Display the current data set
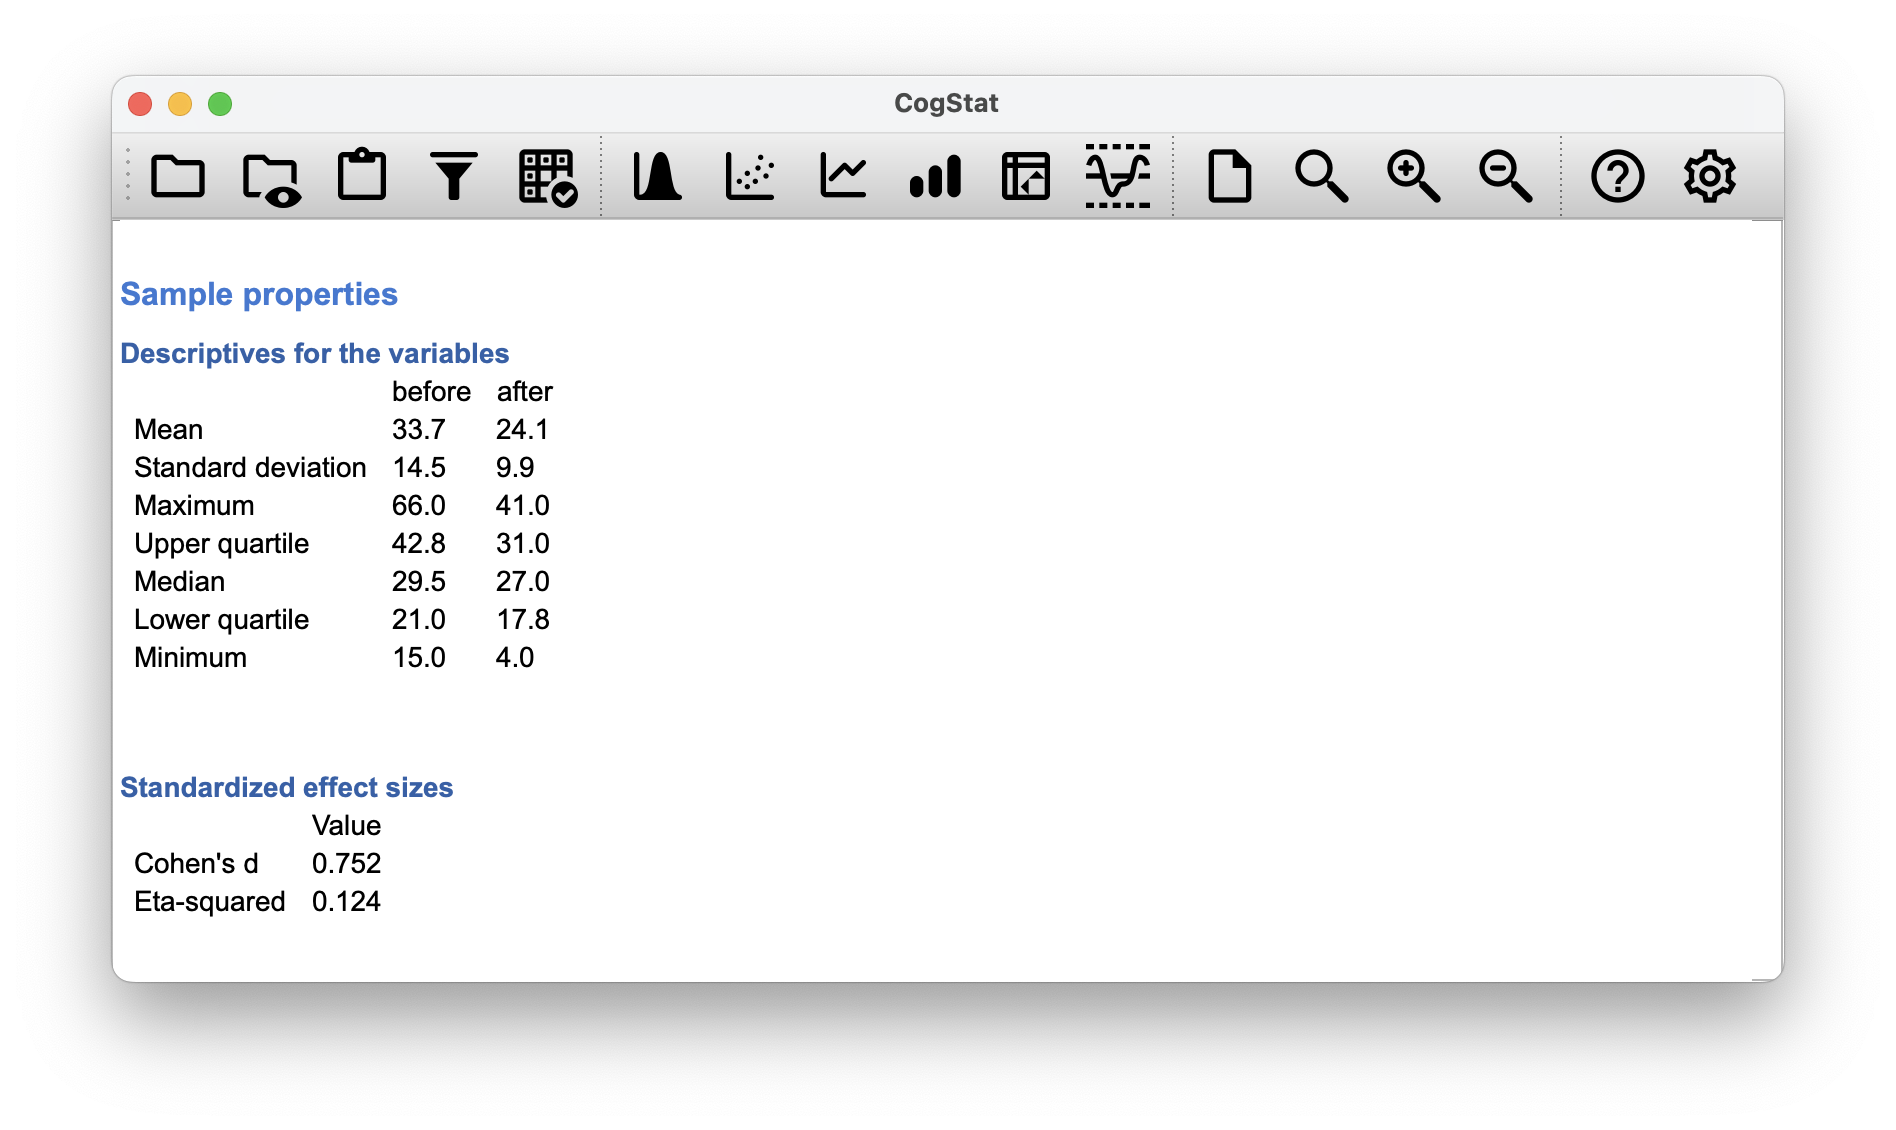1896x1130 pixels. pyautogui.click(x=546, y=176)
